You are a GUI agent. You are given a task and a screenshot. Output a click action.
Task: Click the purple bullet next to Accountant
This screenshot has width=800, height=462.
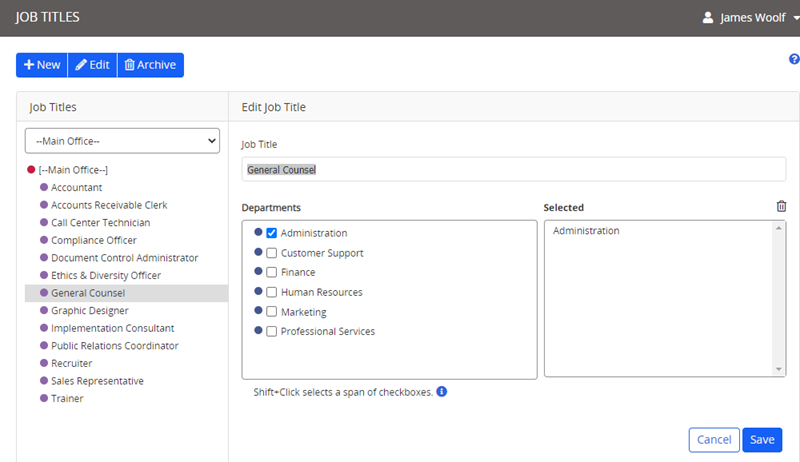coord(43,187)
